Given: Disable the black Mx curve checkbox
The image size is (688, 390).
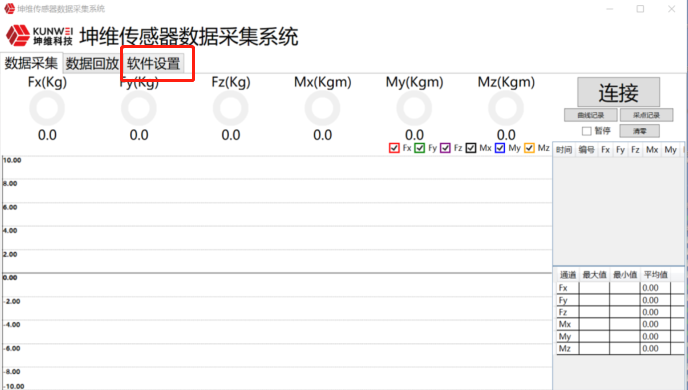Looking at the screenshot, I should click(x=471, y=148).
